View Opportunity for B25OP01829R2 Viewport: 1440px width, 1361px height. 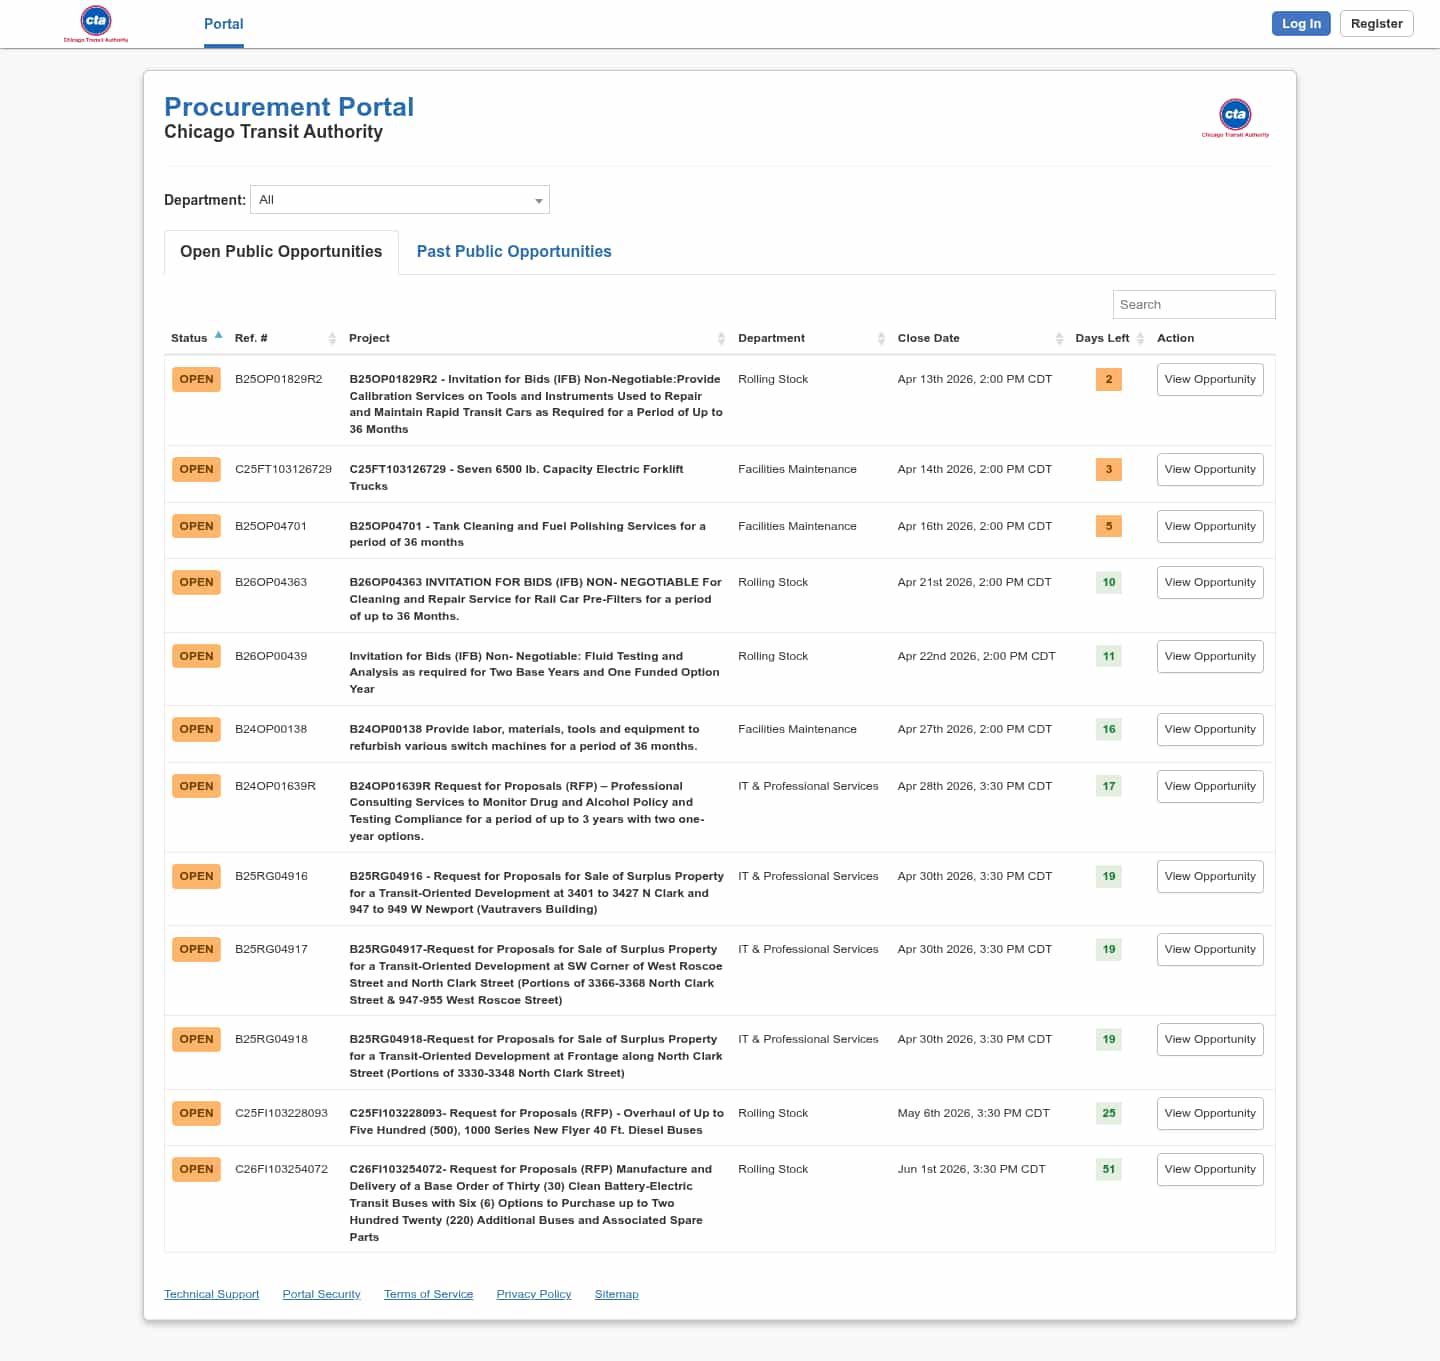tap(1209, 380)
